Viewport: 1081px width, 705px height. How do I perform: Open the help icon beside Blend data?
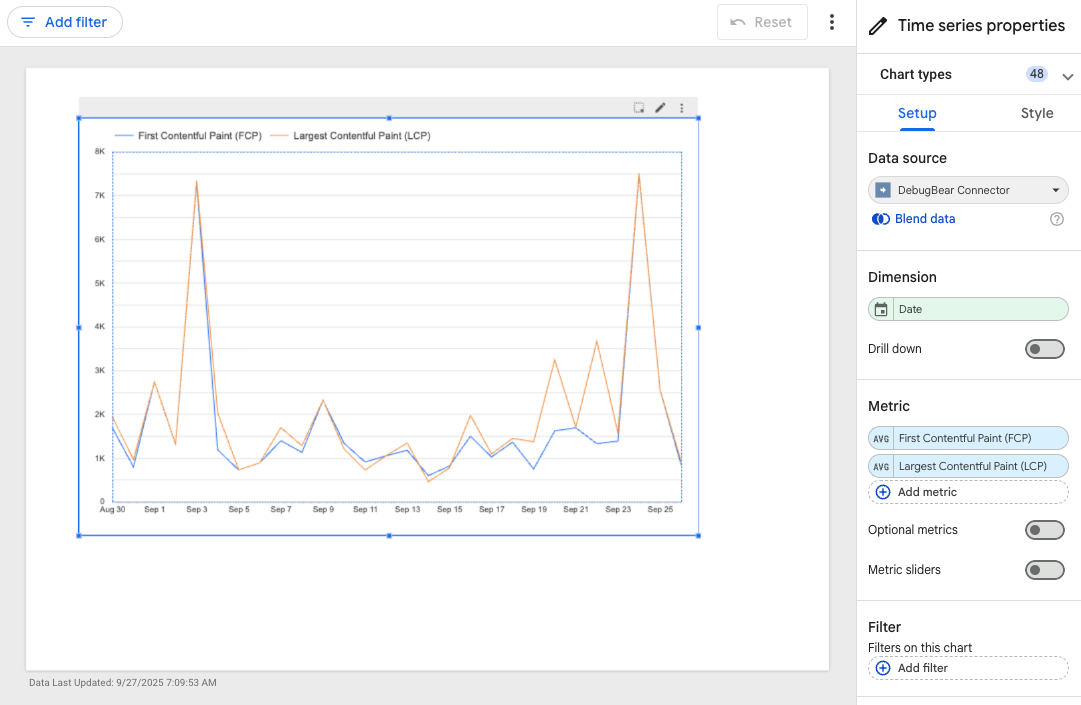click(1056, 219)
